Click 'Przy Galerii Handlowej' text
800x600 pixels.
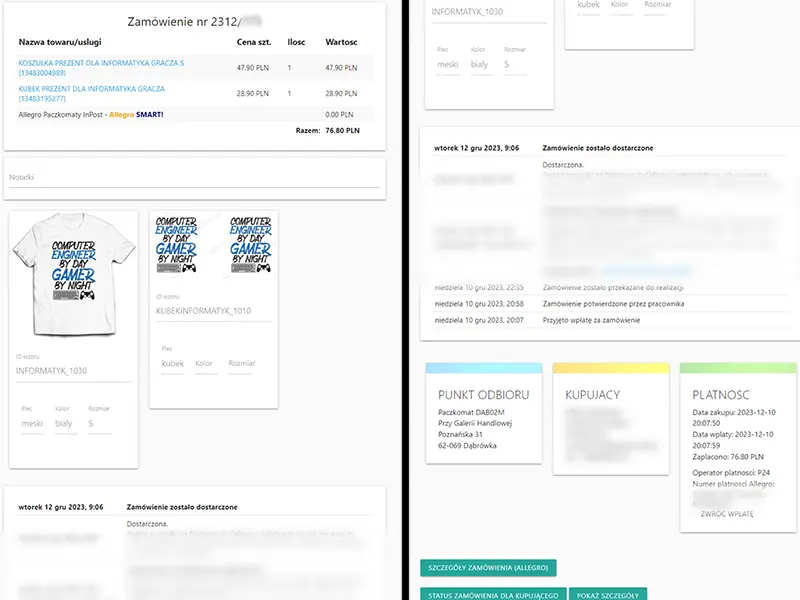tap(474, 423)
